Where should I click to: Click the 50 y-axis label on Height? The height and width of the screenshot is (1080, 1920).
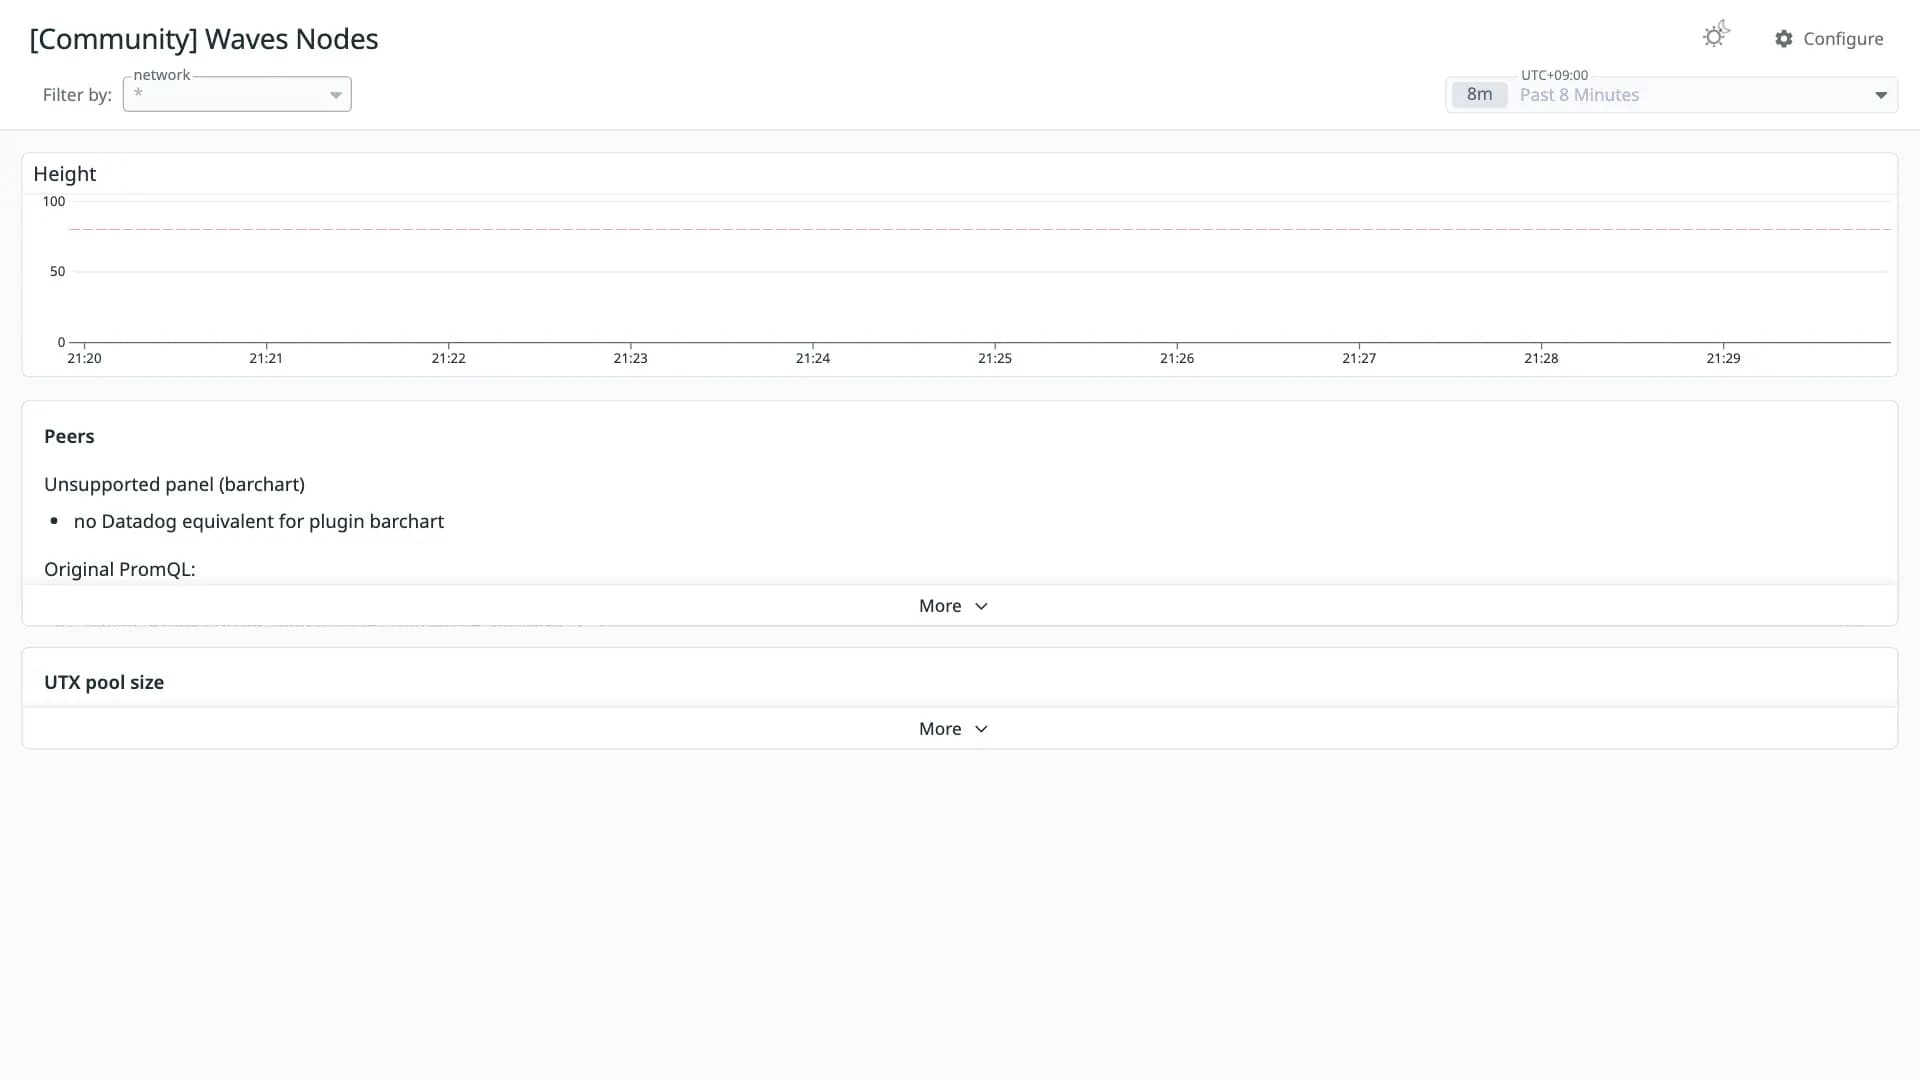tap(57, 271)
